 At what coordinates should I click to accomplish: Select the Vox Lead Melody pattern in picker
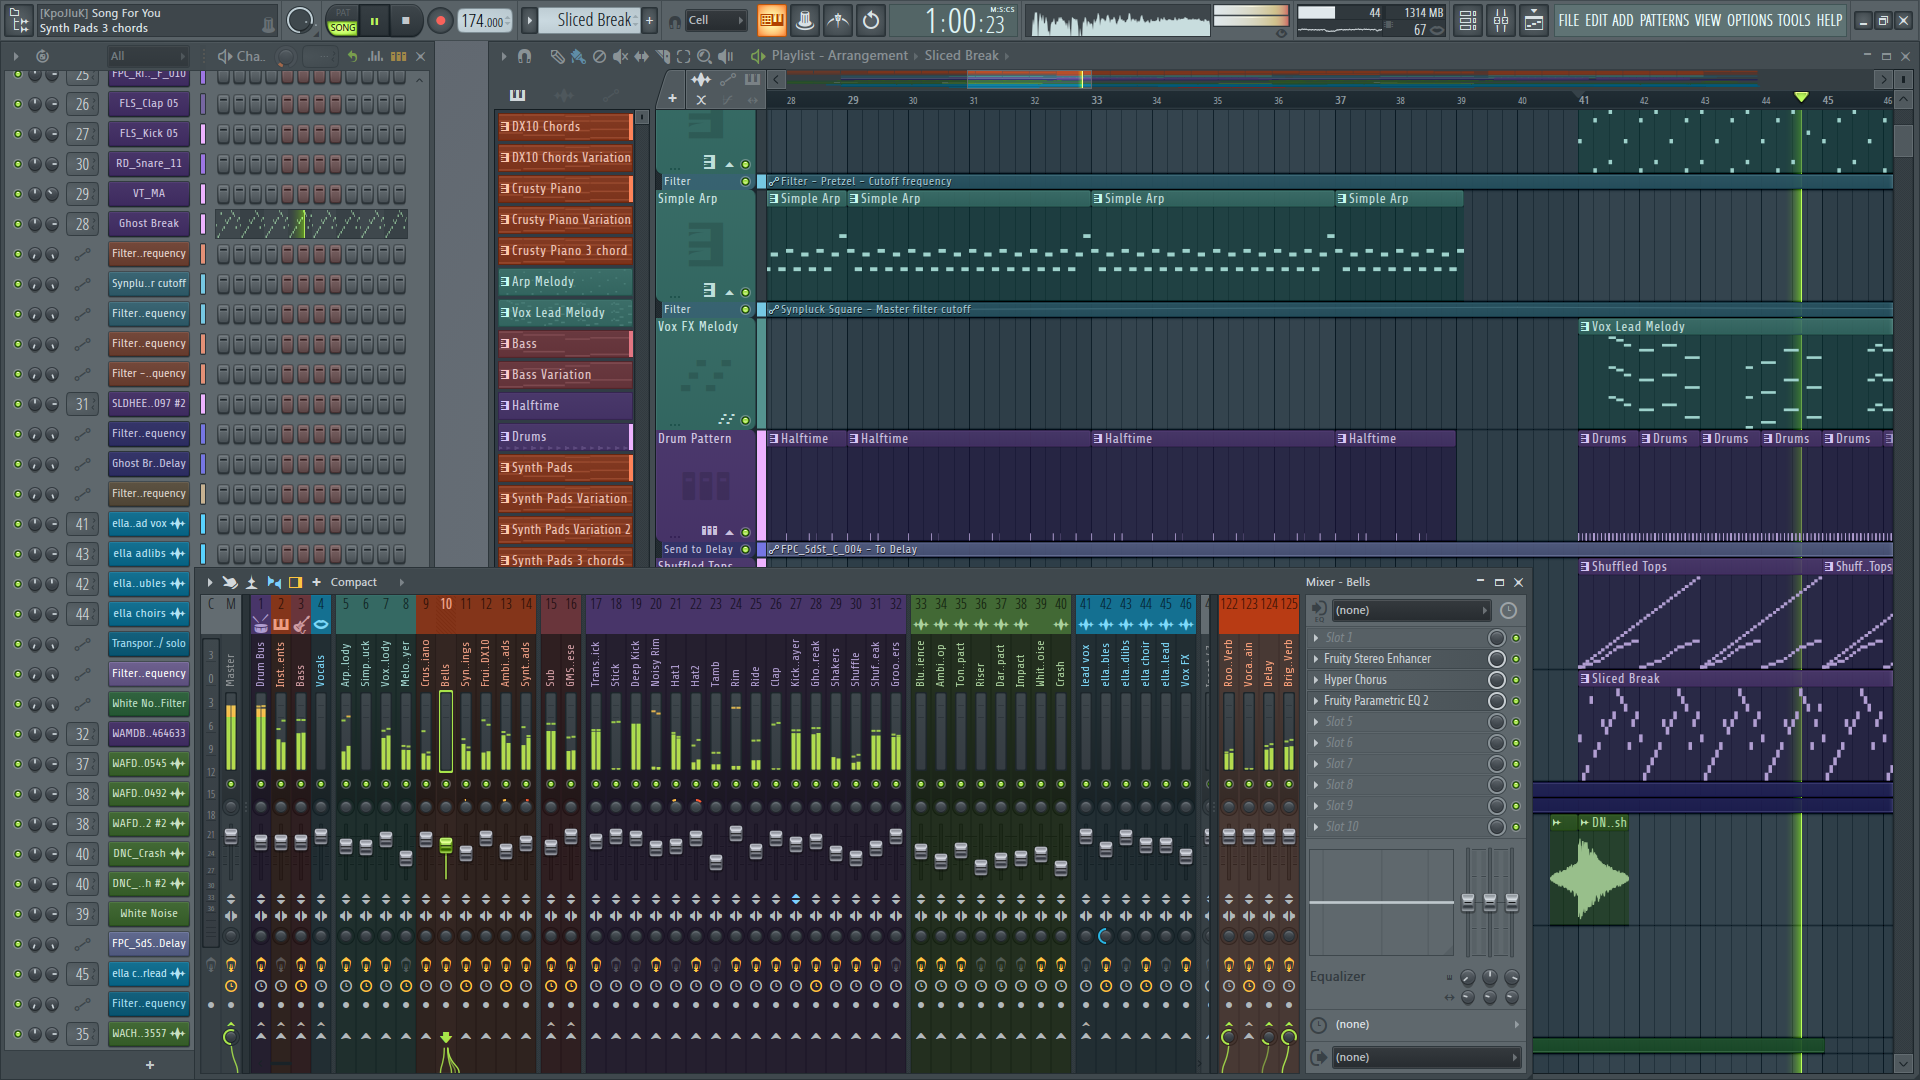pyautogui.click(x=565, y=313)
